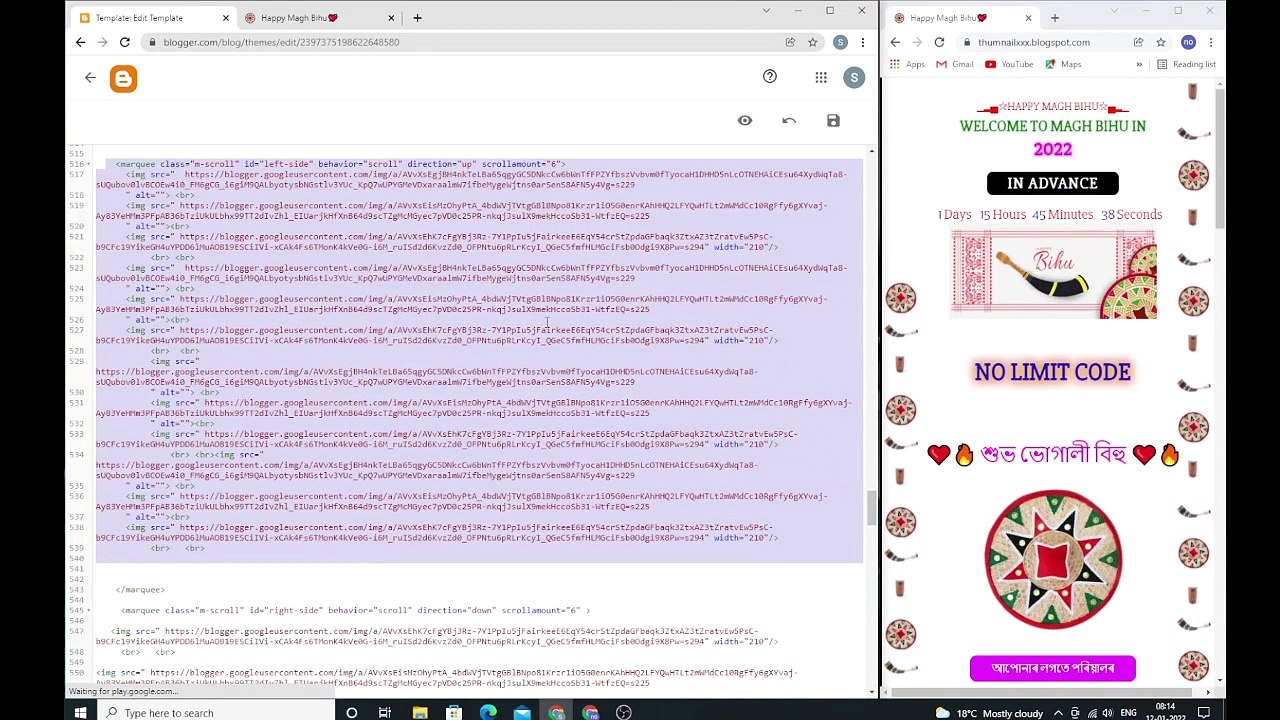Revert changes with the undo arrow icon

coord(789,120)
